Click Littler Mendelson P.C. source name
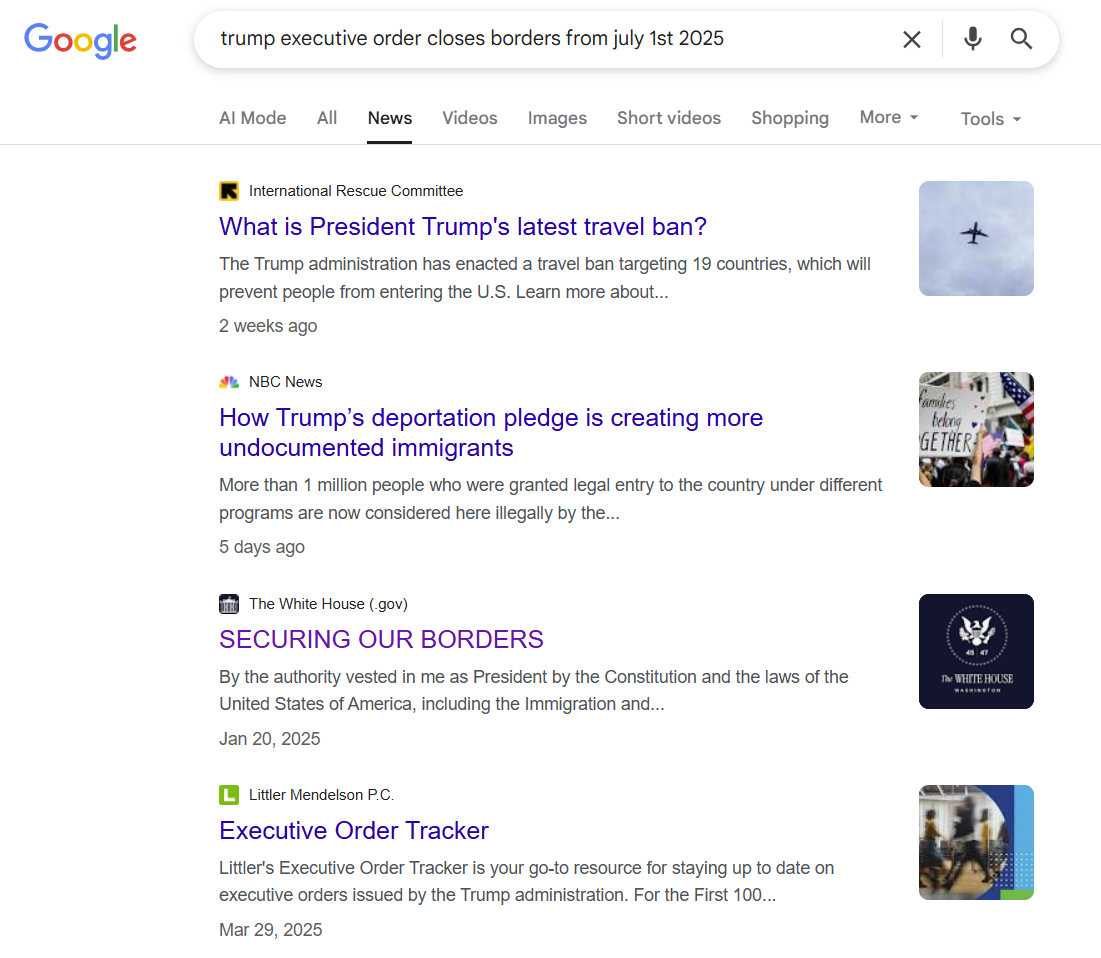Screen dimensions: 1101x958 [322, 795]
